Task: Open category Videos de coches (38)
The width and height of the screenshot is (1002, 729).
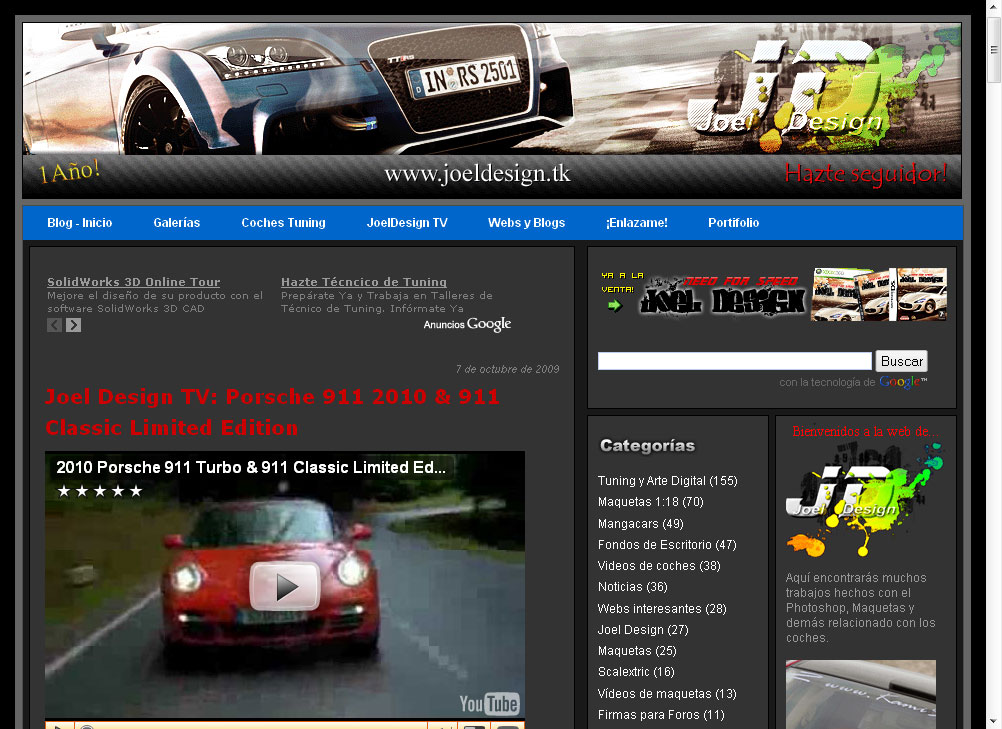Action: (x=659, y=565)
